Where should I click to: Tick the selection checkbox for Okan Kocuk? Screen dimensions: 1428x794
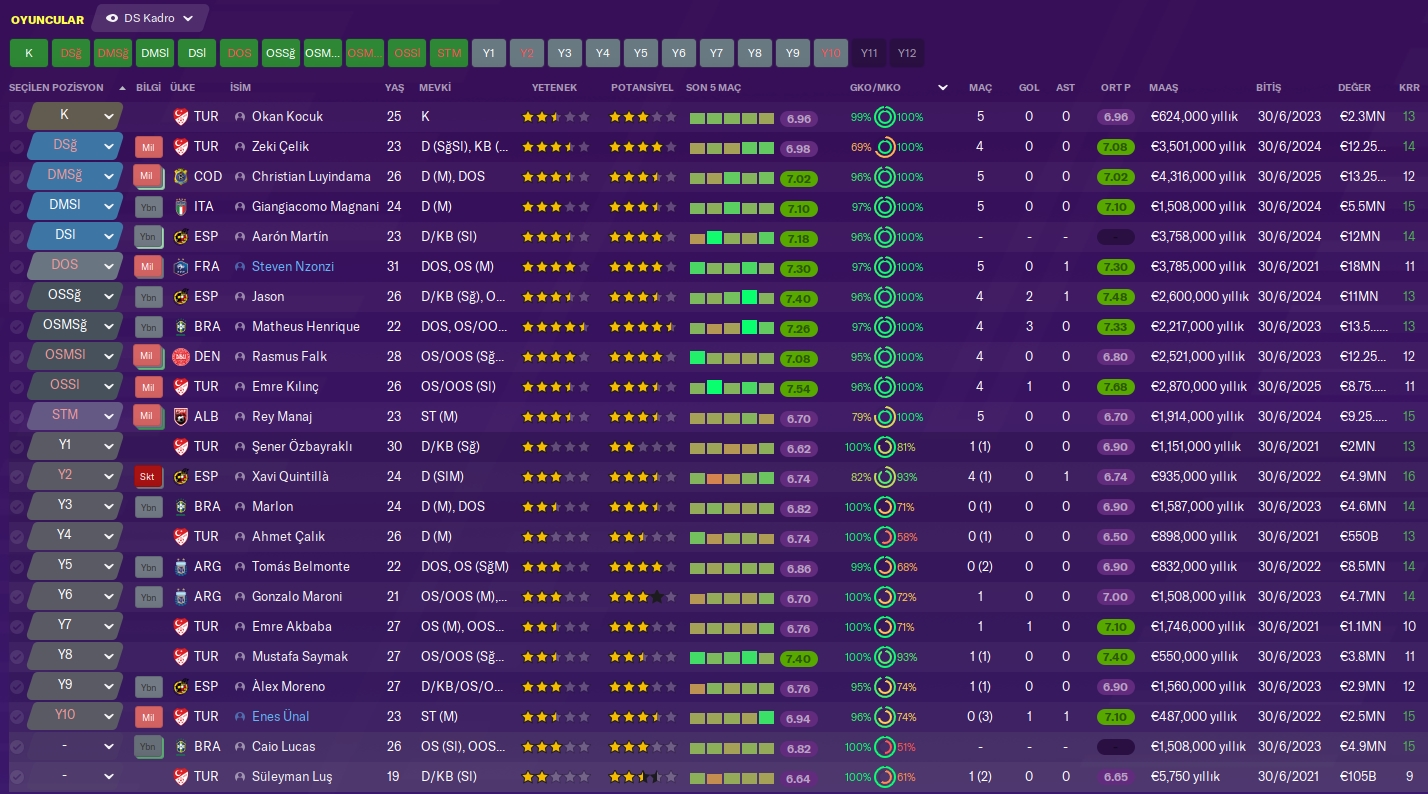click(16, 117)
